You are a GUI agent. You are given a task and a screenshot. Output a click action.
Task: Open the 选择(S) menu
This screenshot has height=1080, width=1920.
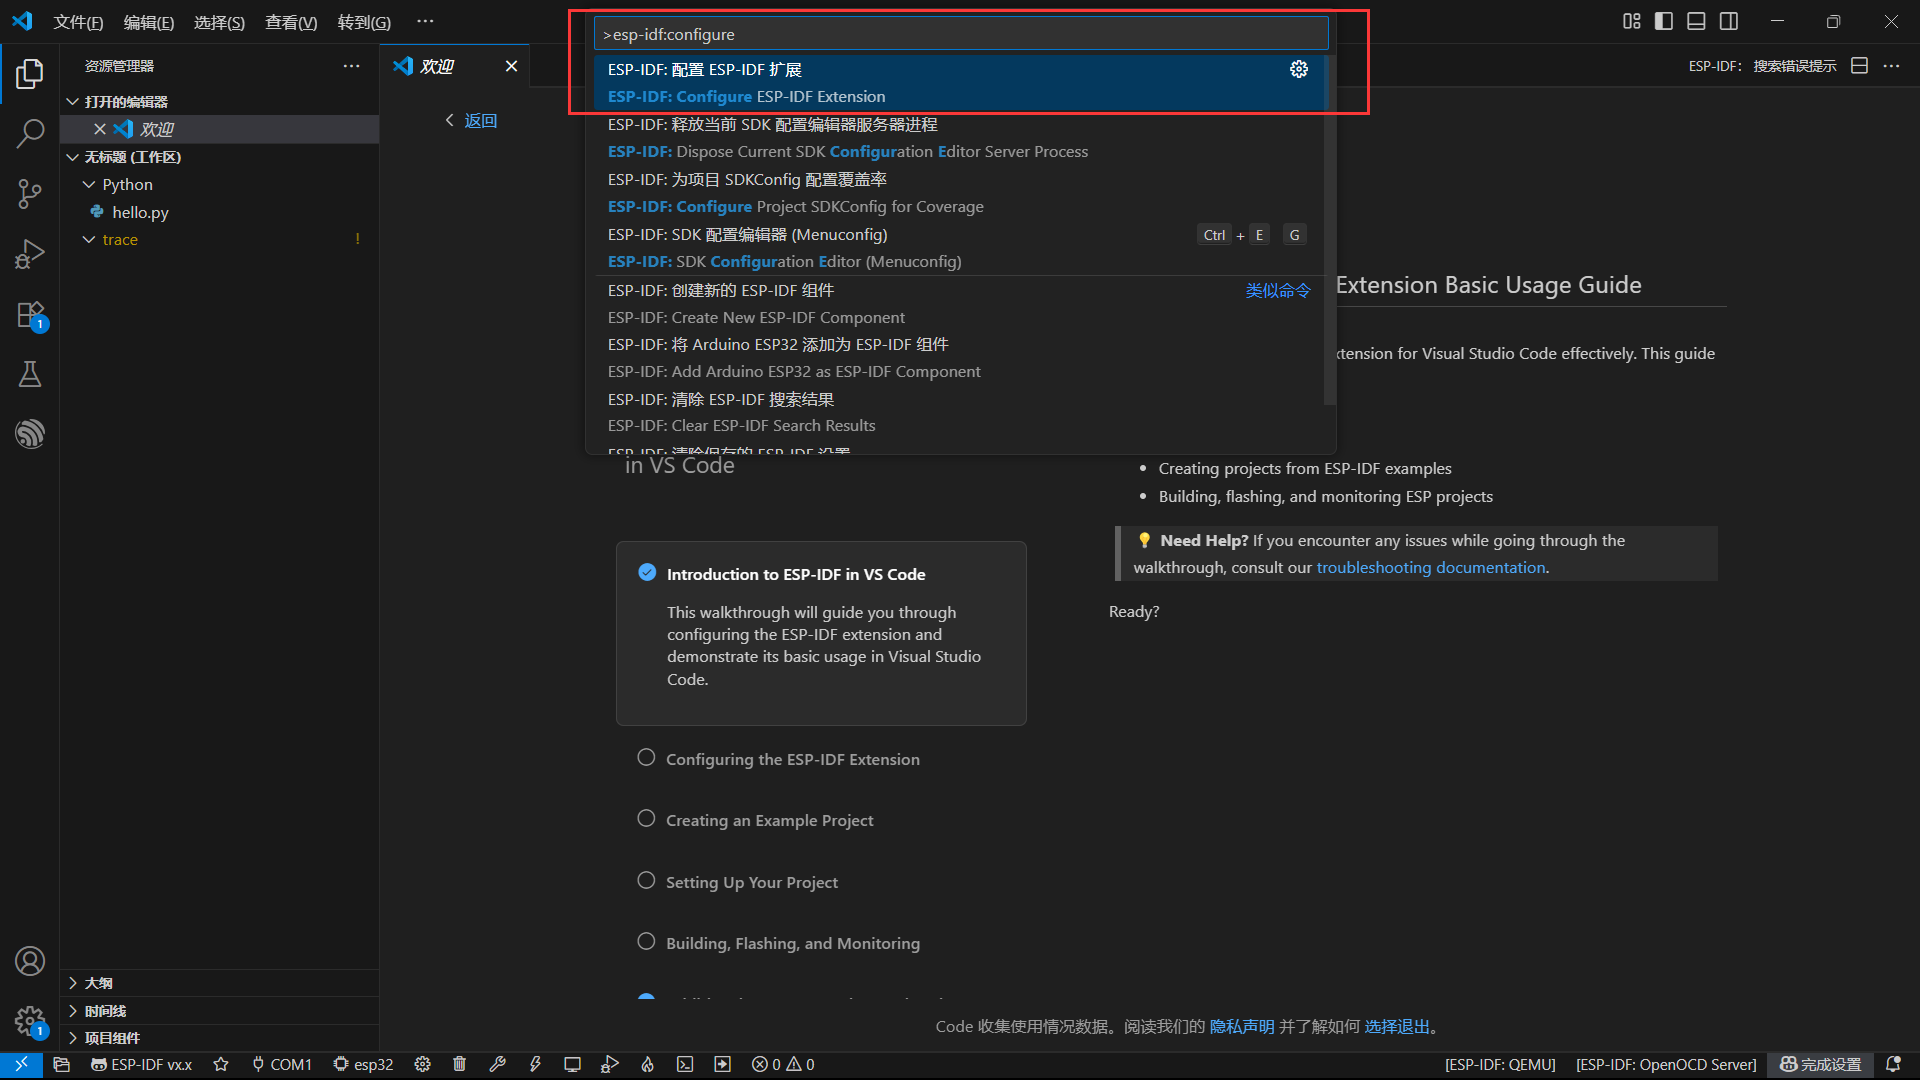(219, 22)
